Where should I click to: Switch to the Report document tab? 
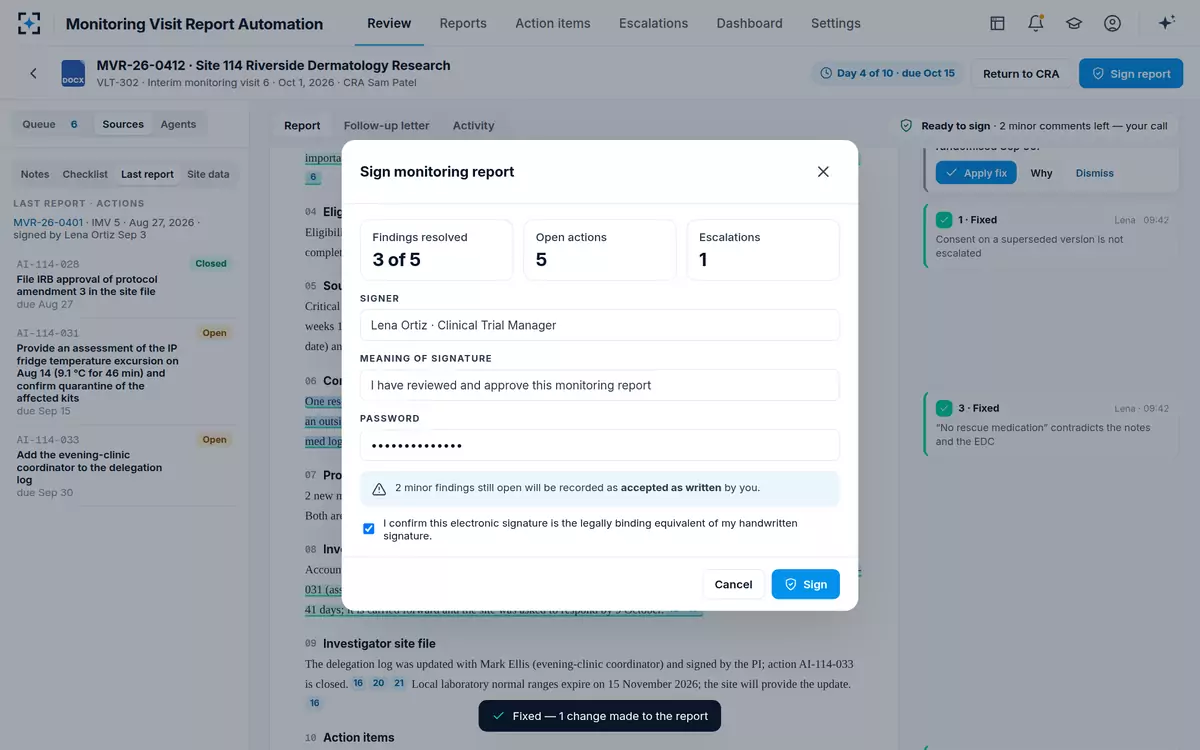(302, 125)
